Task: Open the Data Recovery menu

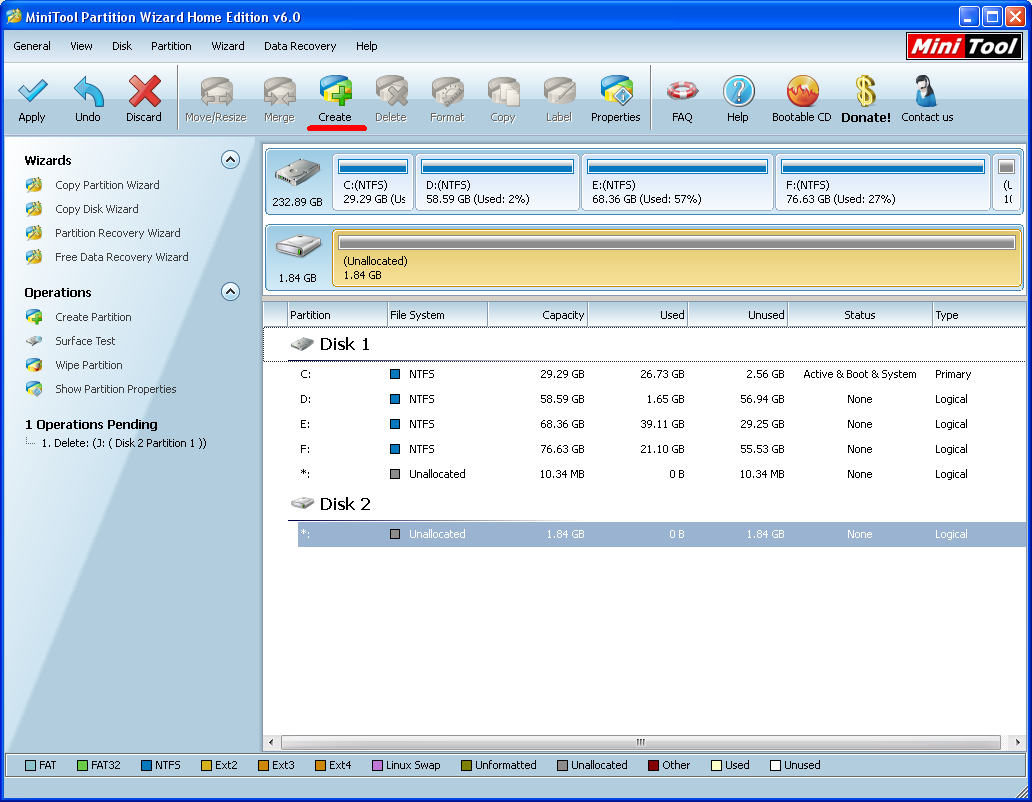Action: 300,46
